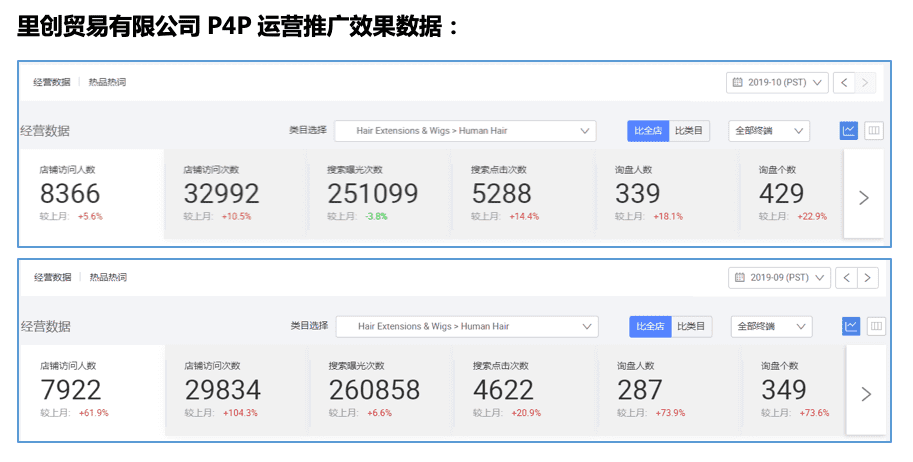Switch to table view in 2019-10 panel
This screenshot has height=462, width=913.
point(874,131)
